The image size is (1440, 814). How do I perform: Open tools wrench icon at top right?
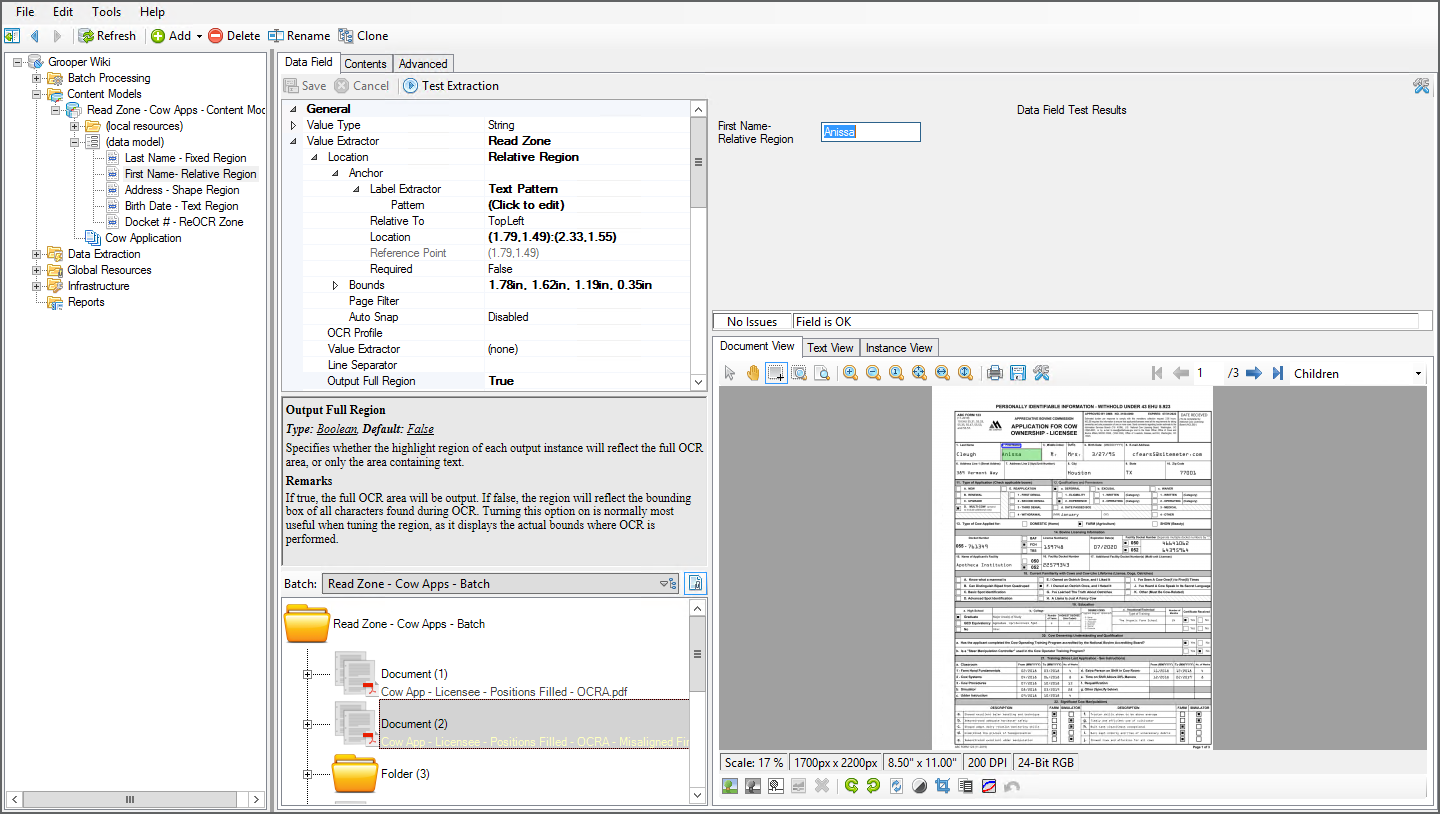(x=1421, y=86)
